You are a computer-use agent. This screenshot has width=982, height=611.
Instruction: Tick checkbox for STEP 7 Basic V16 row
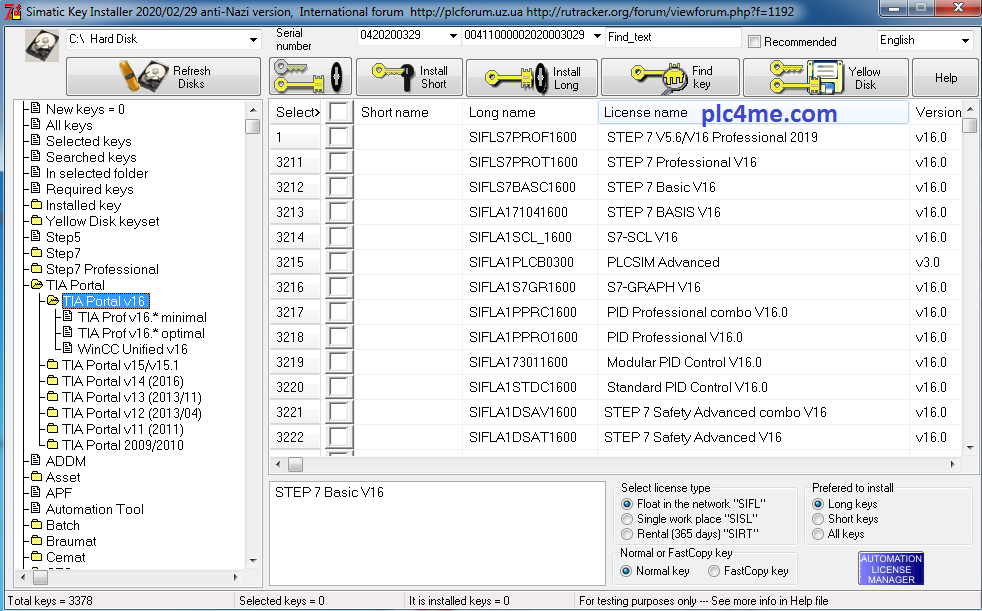pos(340,187)
